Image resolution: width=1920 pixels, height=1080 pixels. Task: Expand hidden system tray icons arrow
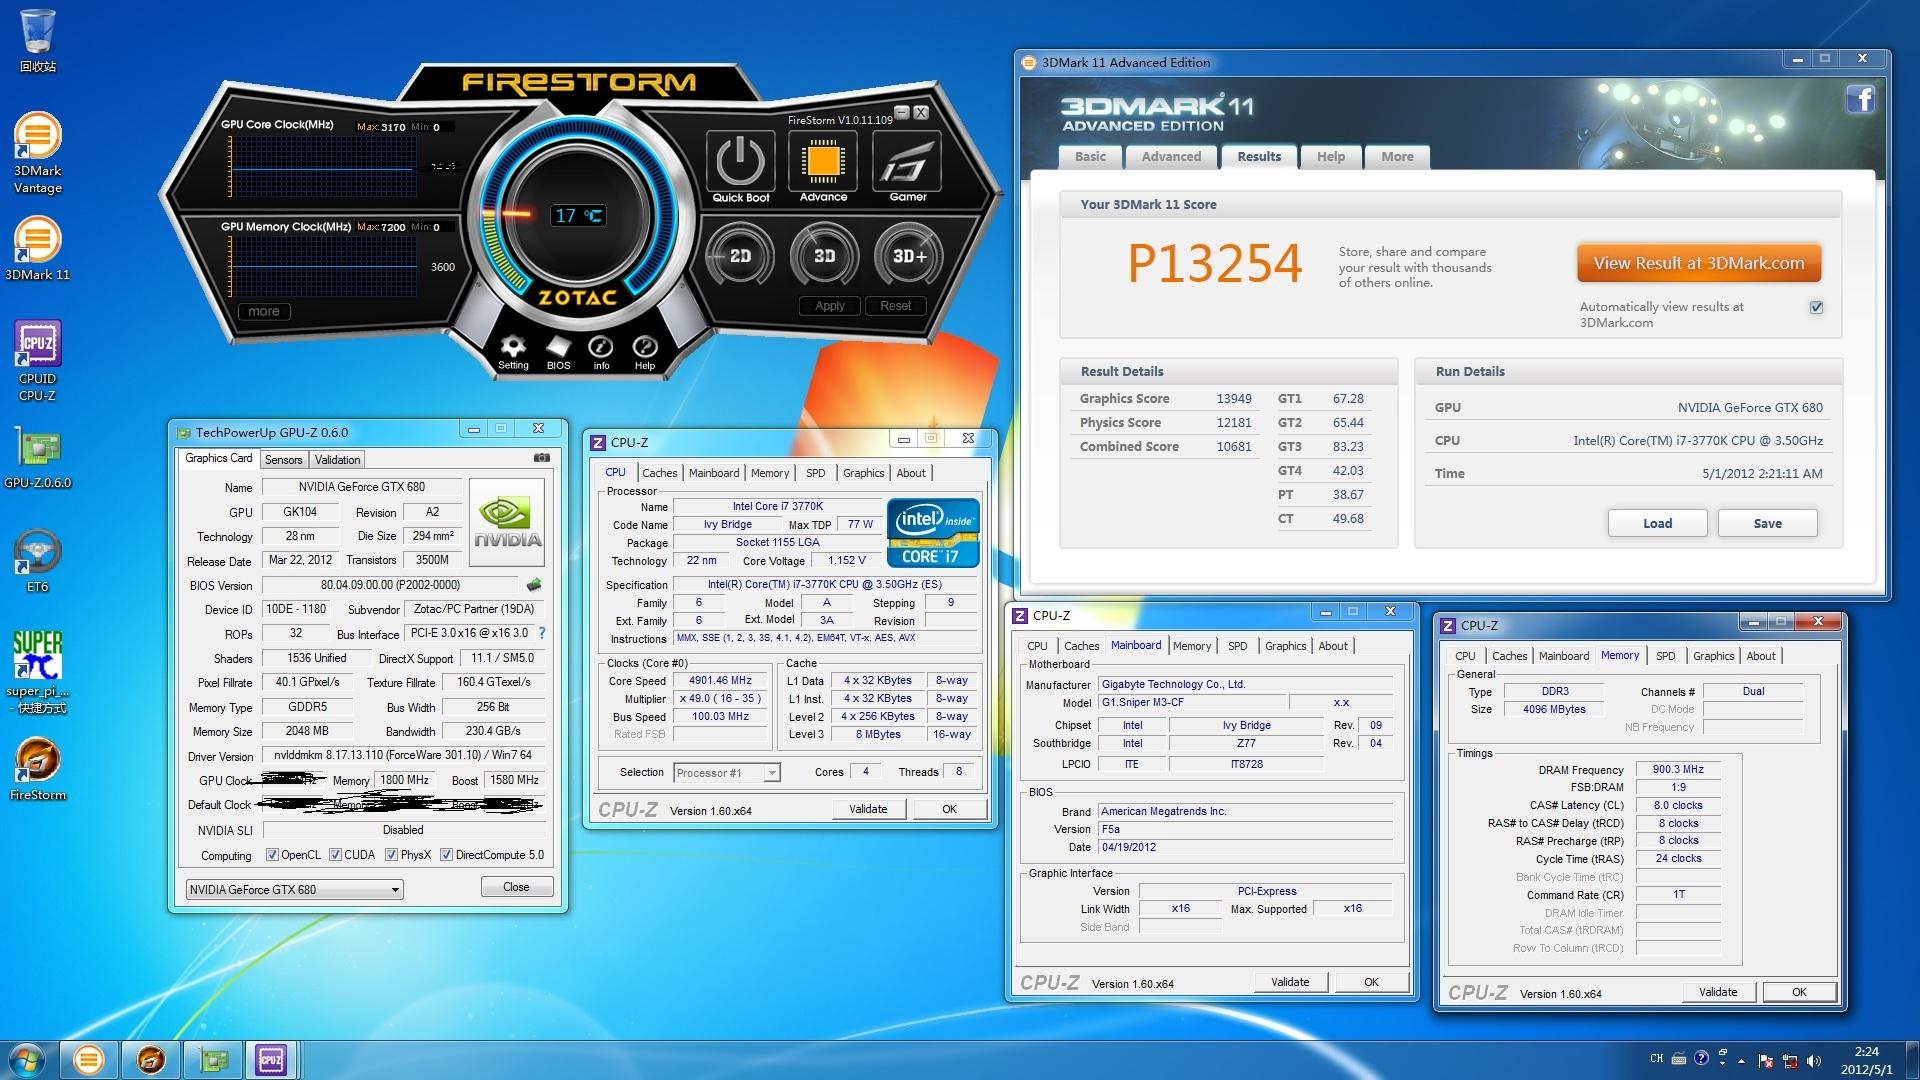click(1741, 1060)
